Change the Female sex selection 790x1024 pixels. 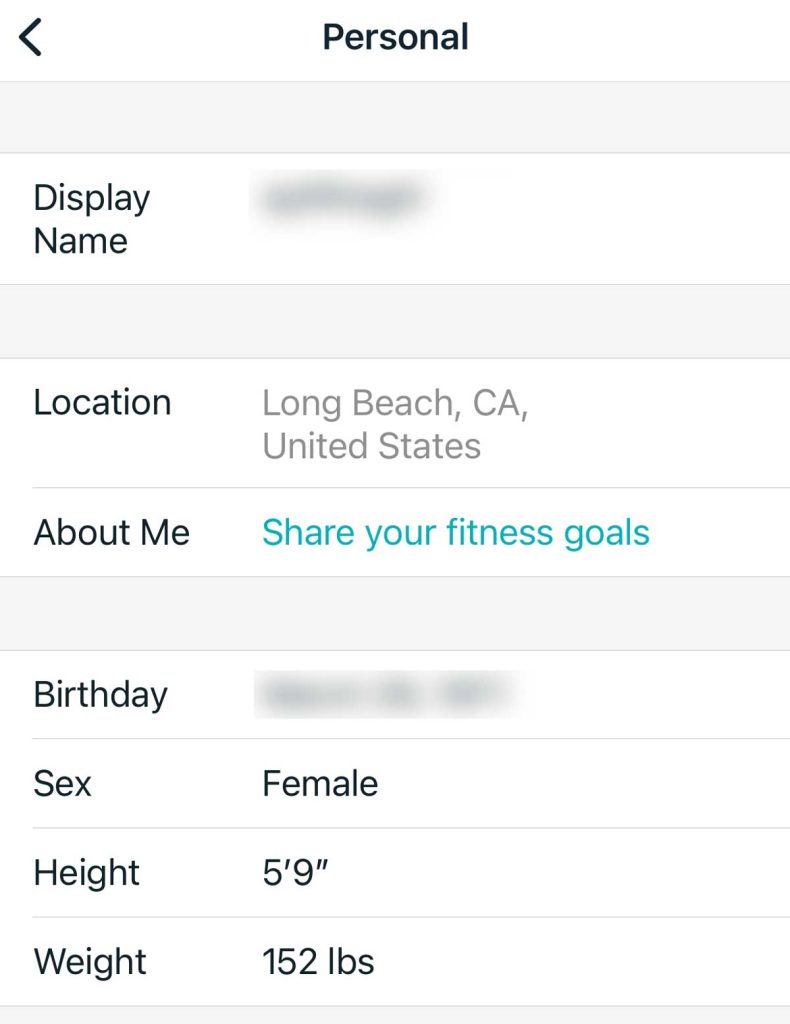tap(320, 783)
